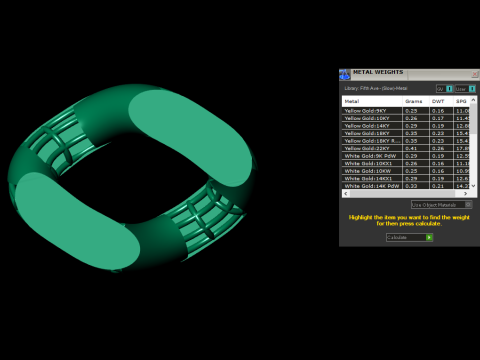Image resolution: width=480 pixels, height=360 pixels.
Task: Click the Metal column header
Action: (372, 101)
